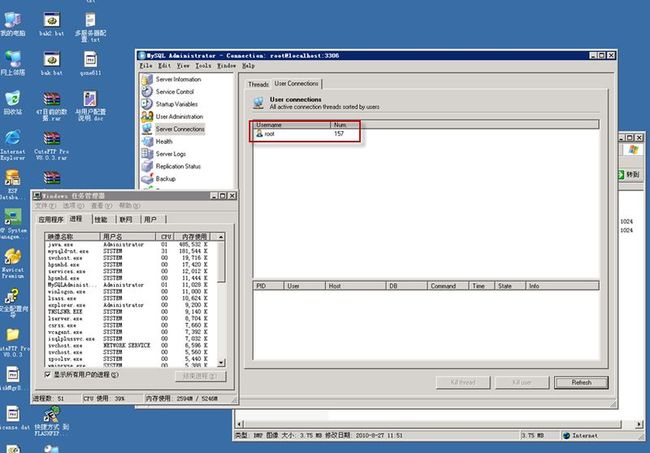Toggle 显示所有用户的进程 checkbox in Task Manager
The image size is (650, 453).
click(48, 374)
